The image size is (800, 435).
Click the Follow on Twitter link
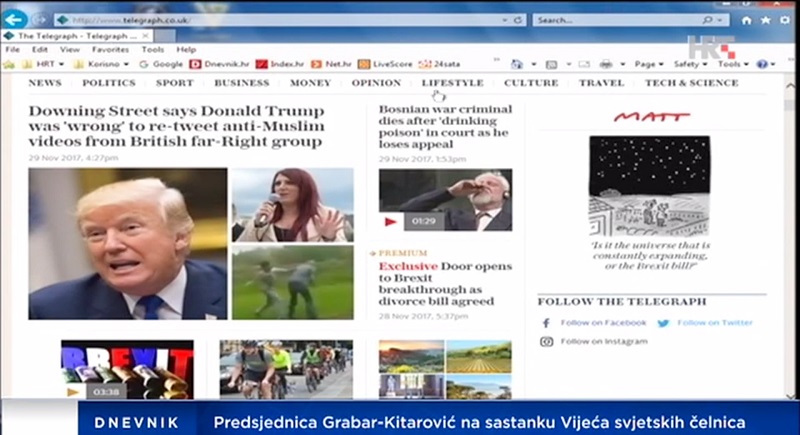(715, 323)
